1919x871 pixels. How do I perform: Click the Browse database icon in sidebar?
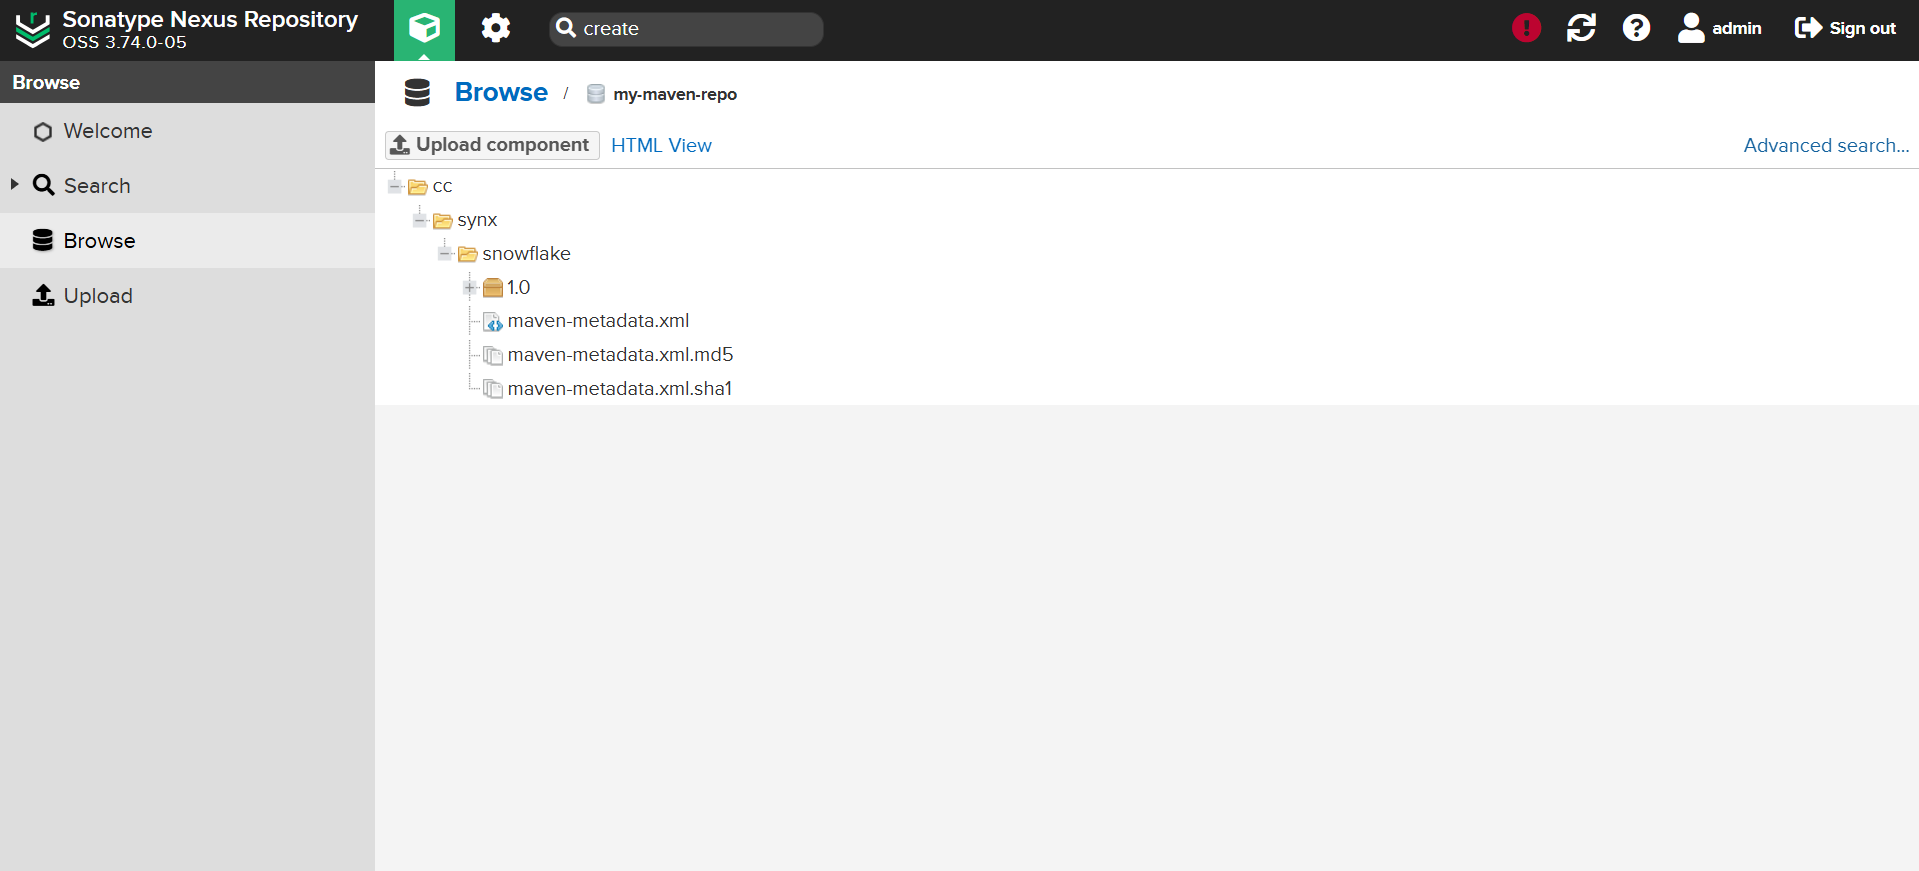[42, 240]
